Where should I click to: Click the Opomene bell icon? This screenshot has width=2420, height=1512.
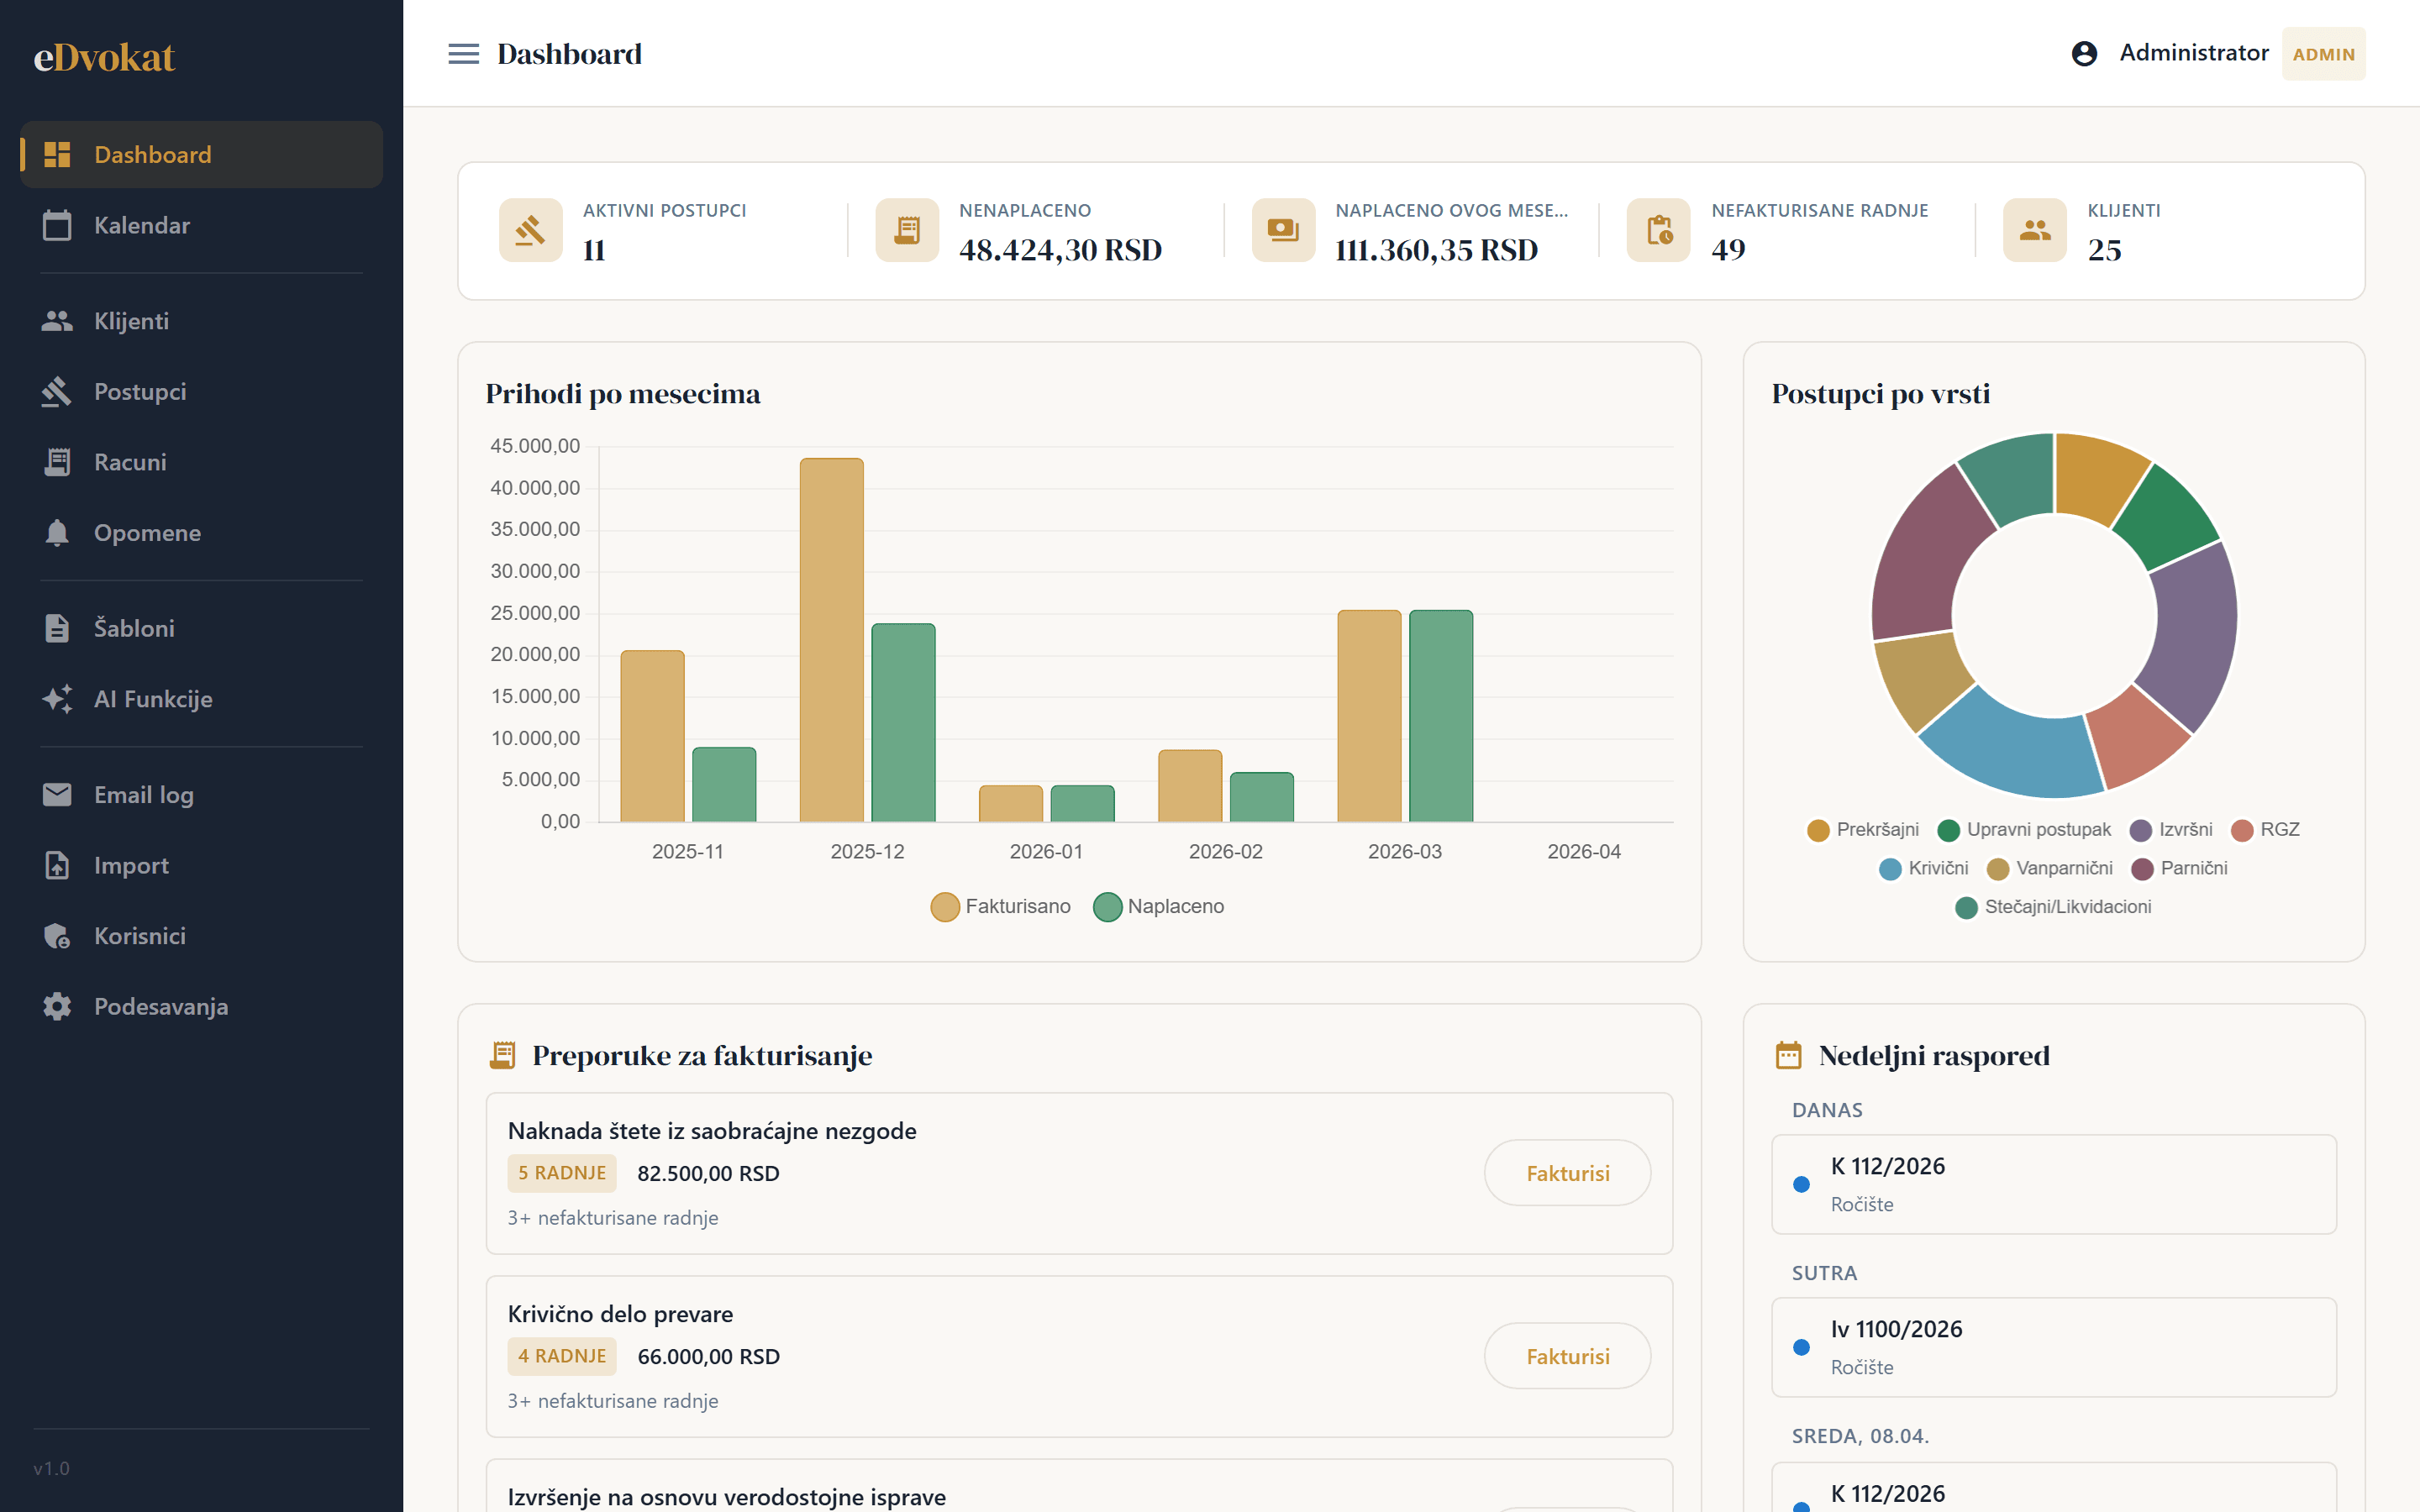(57, 532)
